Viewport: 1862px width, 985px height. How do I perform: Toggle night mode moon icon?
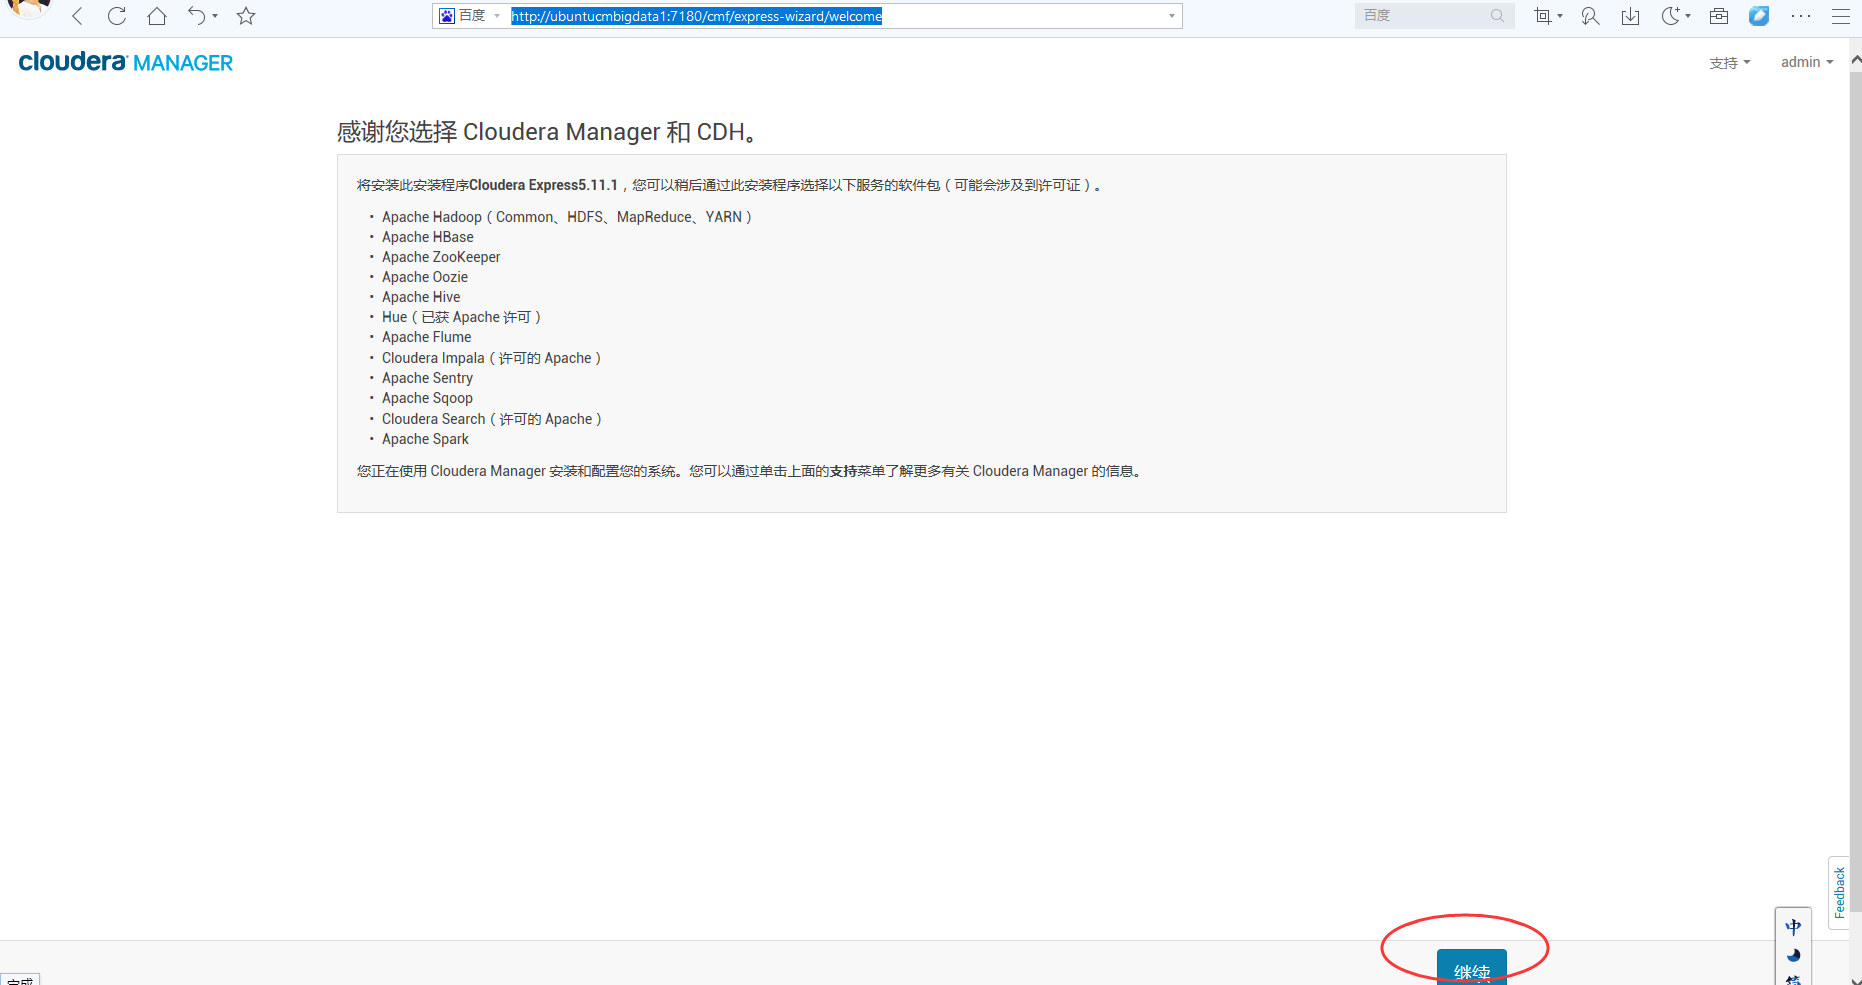click(1670, 16)
